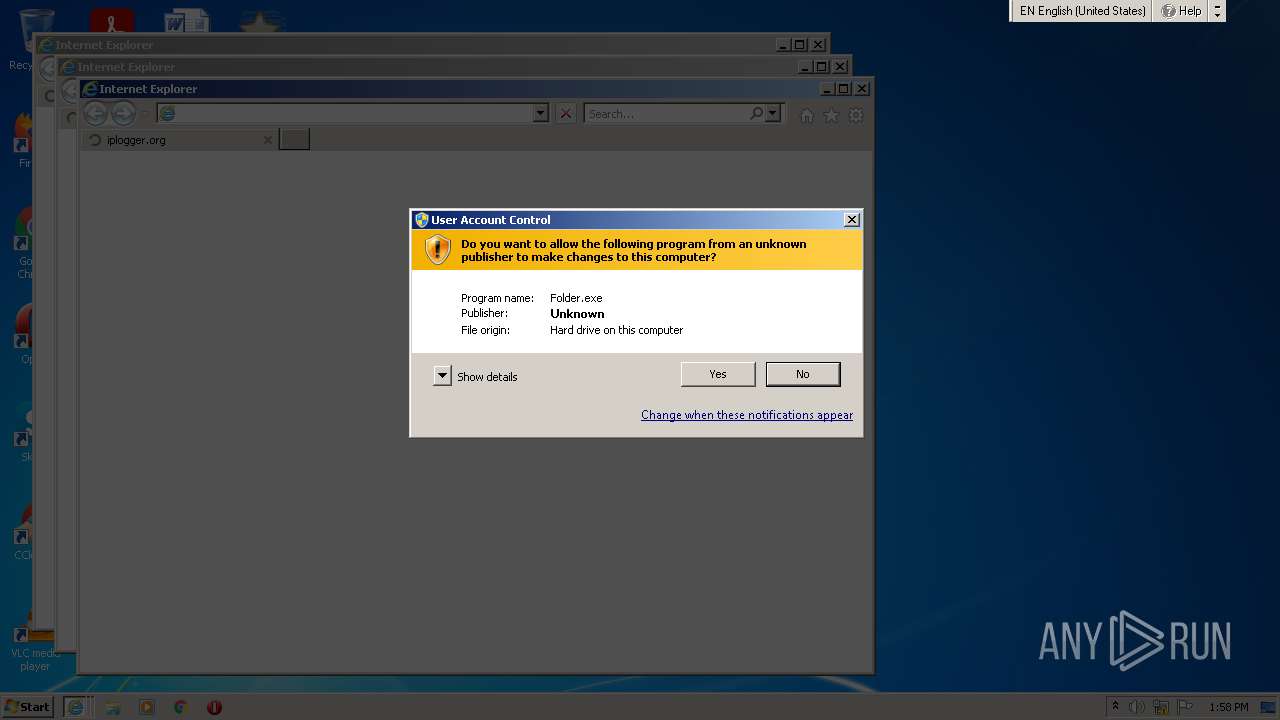Click the Action Center flag icon

(x=1184, y=707)
